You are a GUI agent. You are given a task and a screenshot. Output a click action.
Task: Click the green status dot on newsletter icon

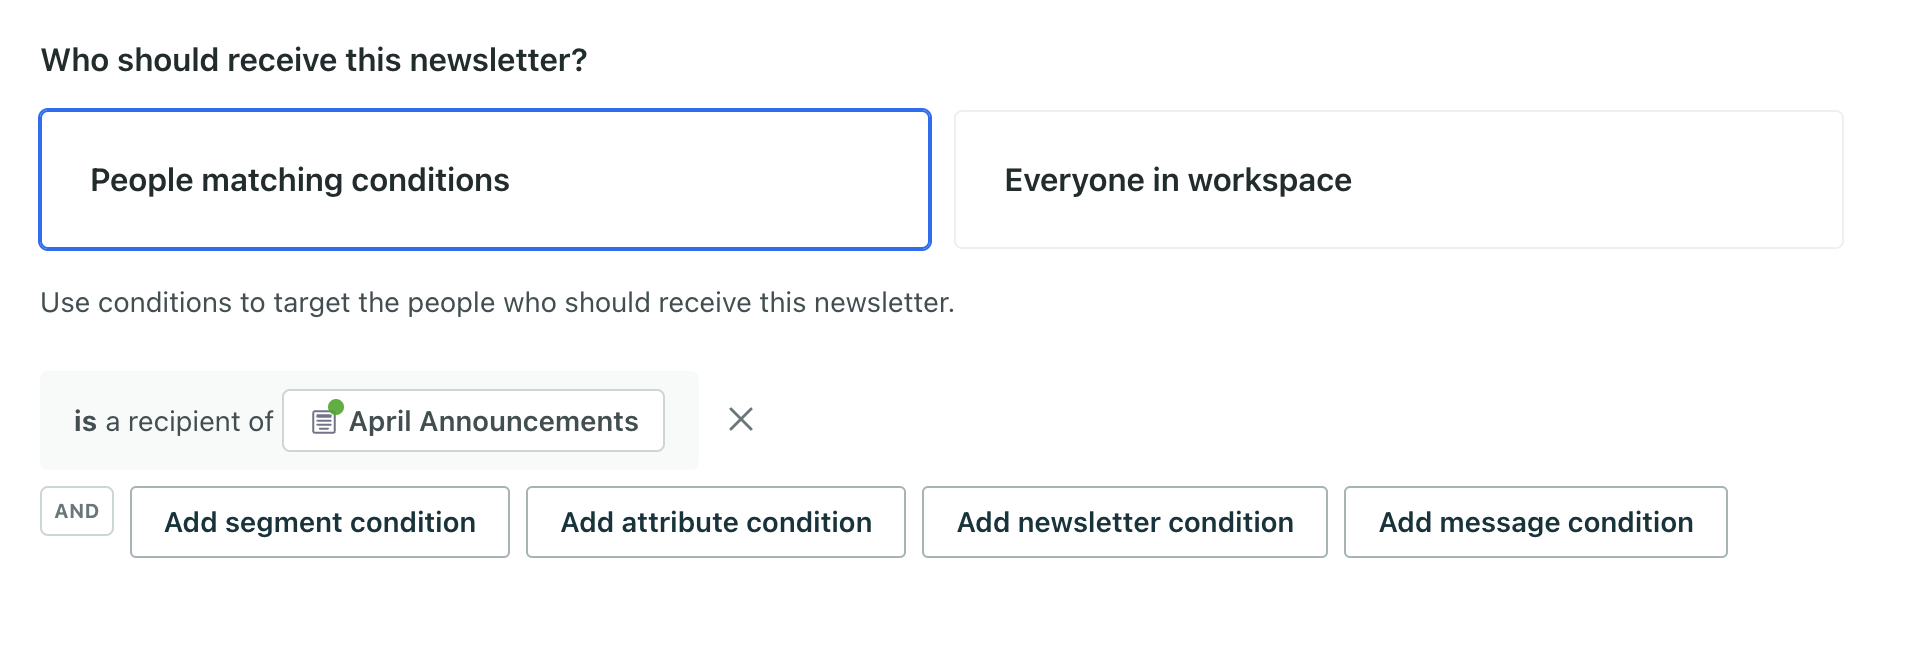coord(336,407)
